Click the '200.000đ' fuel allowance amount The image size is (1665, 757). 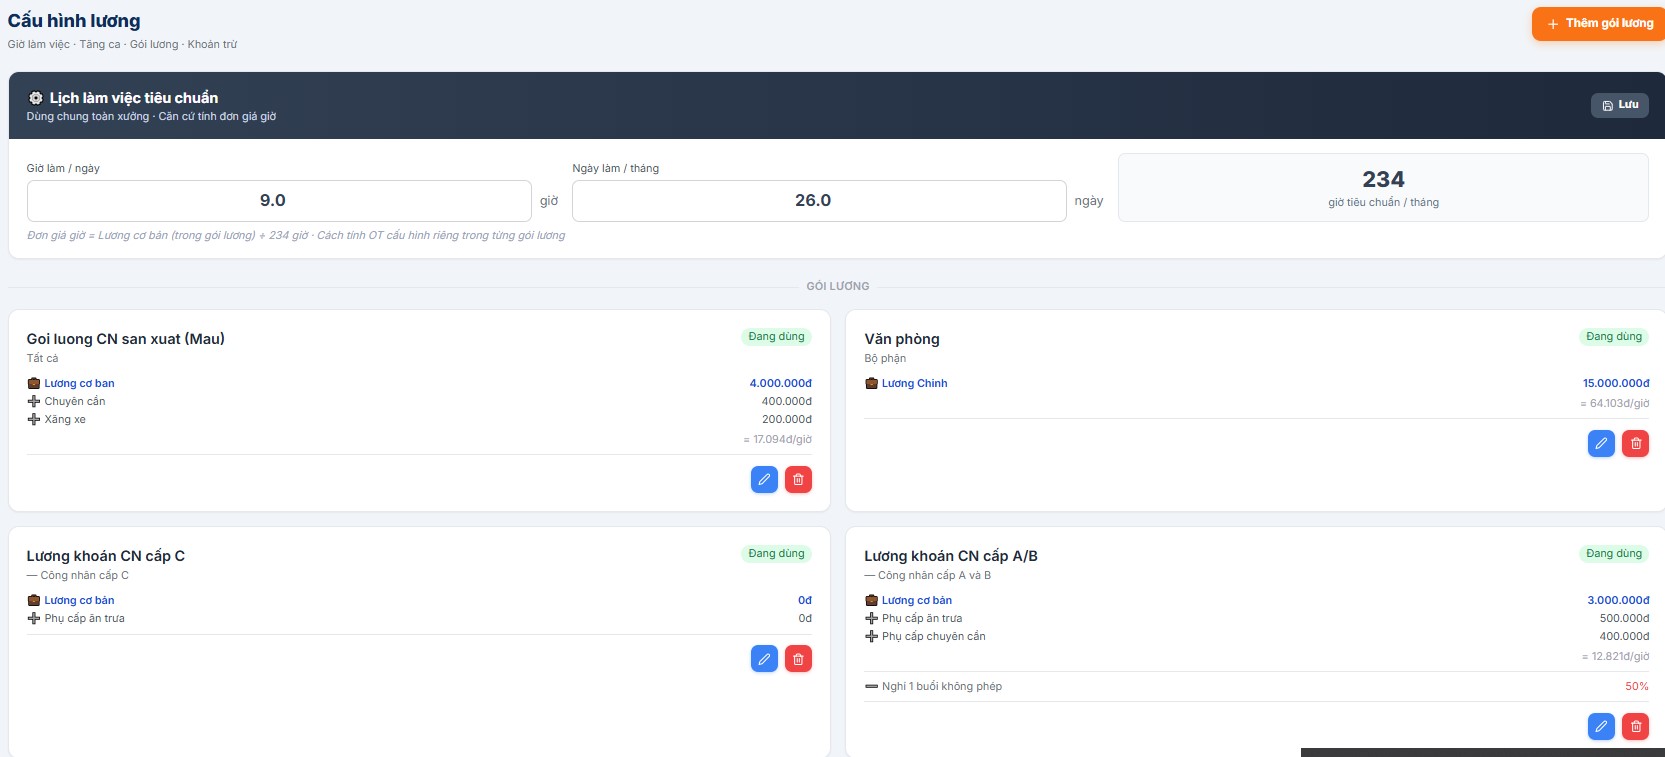(787, 419)
